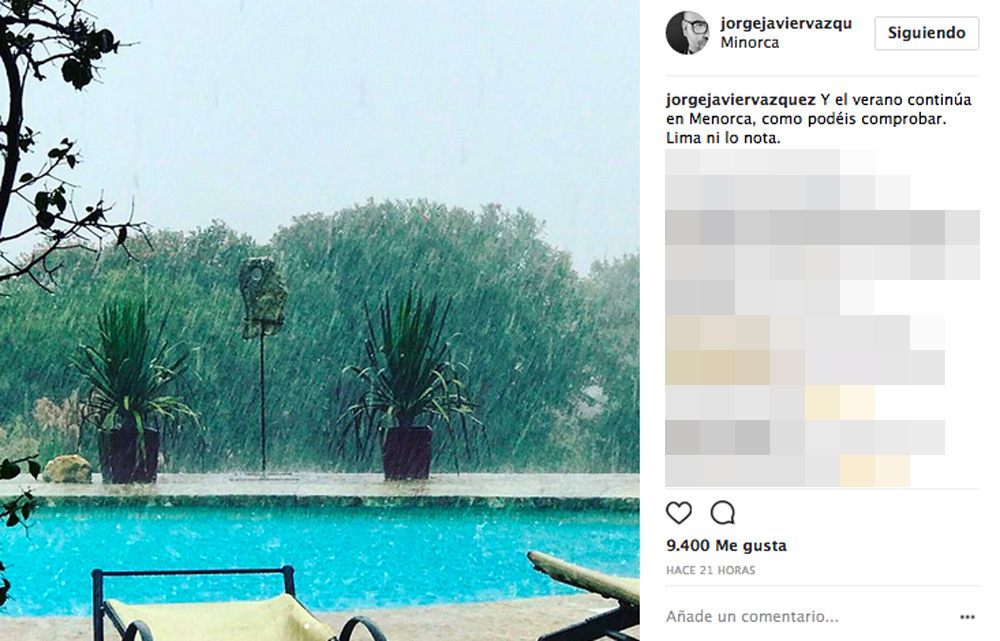Click the jorgejaviervazquez profile avatar
This screenshot has width=1000, height=641.
pyautogui.click(x=688, y=33)
